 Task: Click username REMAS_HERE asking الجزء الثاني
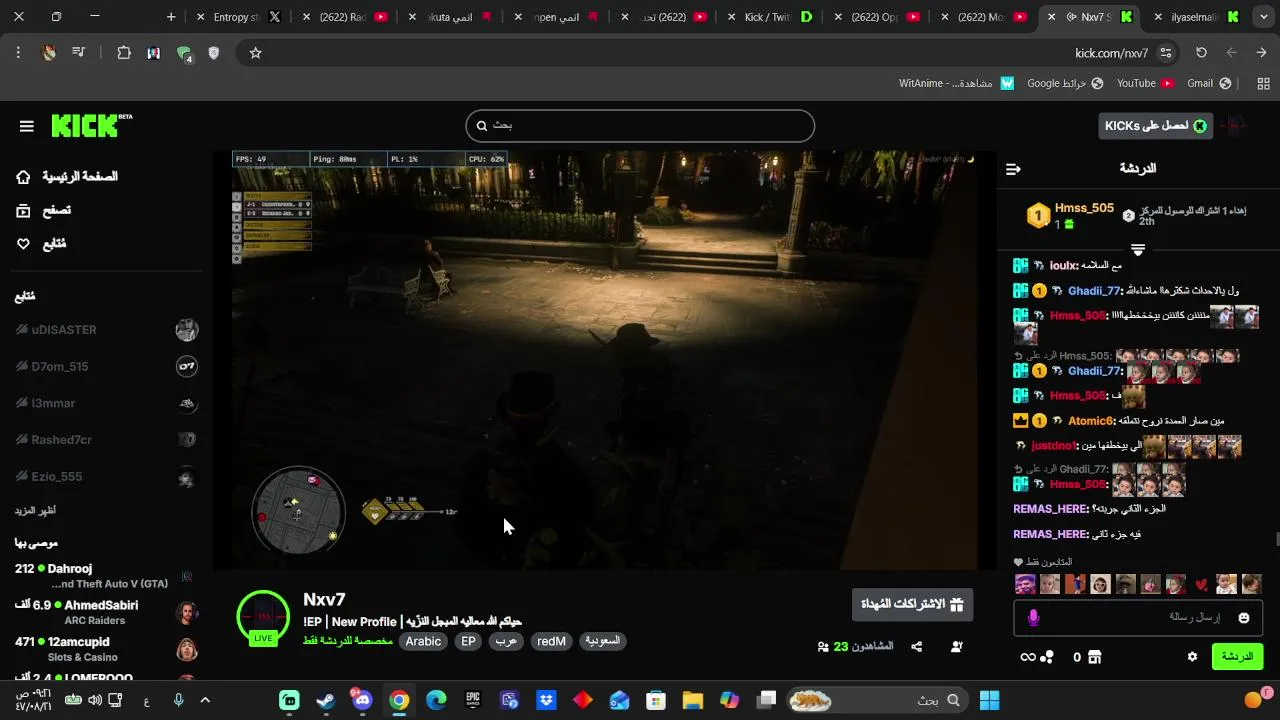[x=1050, y=509]
